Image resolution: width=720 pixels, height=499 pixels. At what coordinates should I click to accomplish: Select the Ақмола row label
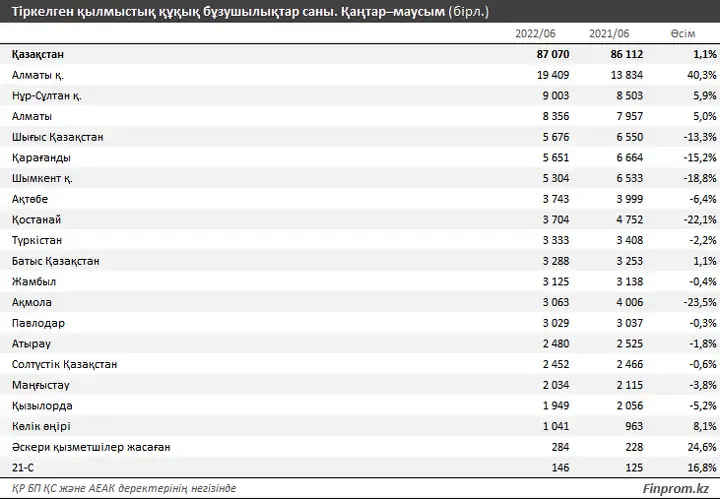coord(32,302)
